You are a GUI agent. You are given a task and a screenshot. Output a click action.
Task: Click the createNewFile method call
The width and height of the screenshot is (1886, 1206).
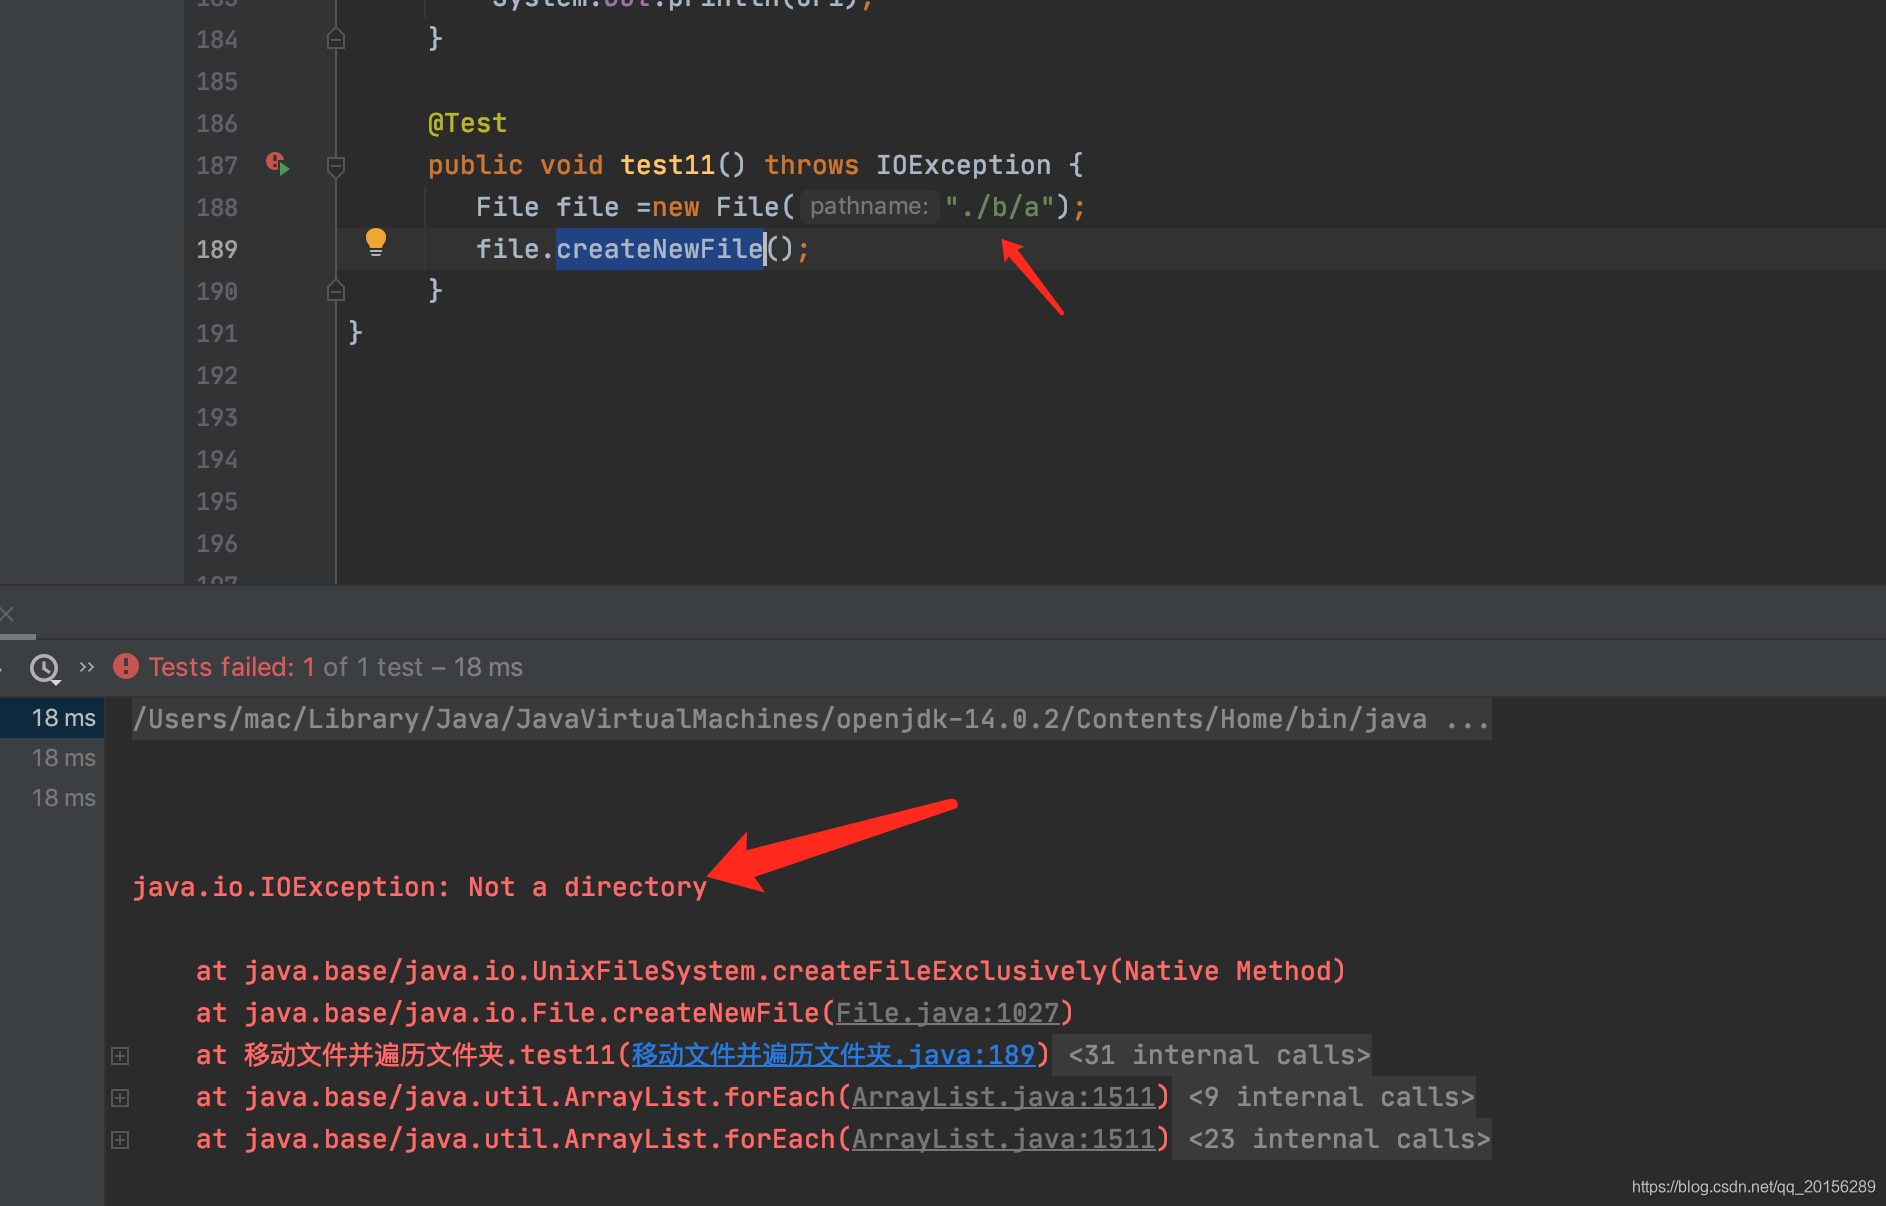point(659,249)
